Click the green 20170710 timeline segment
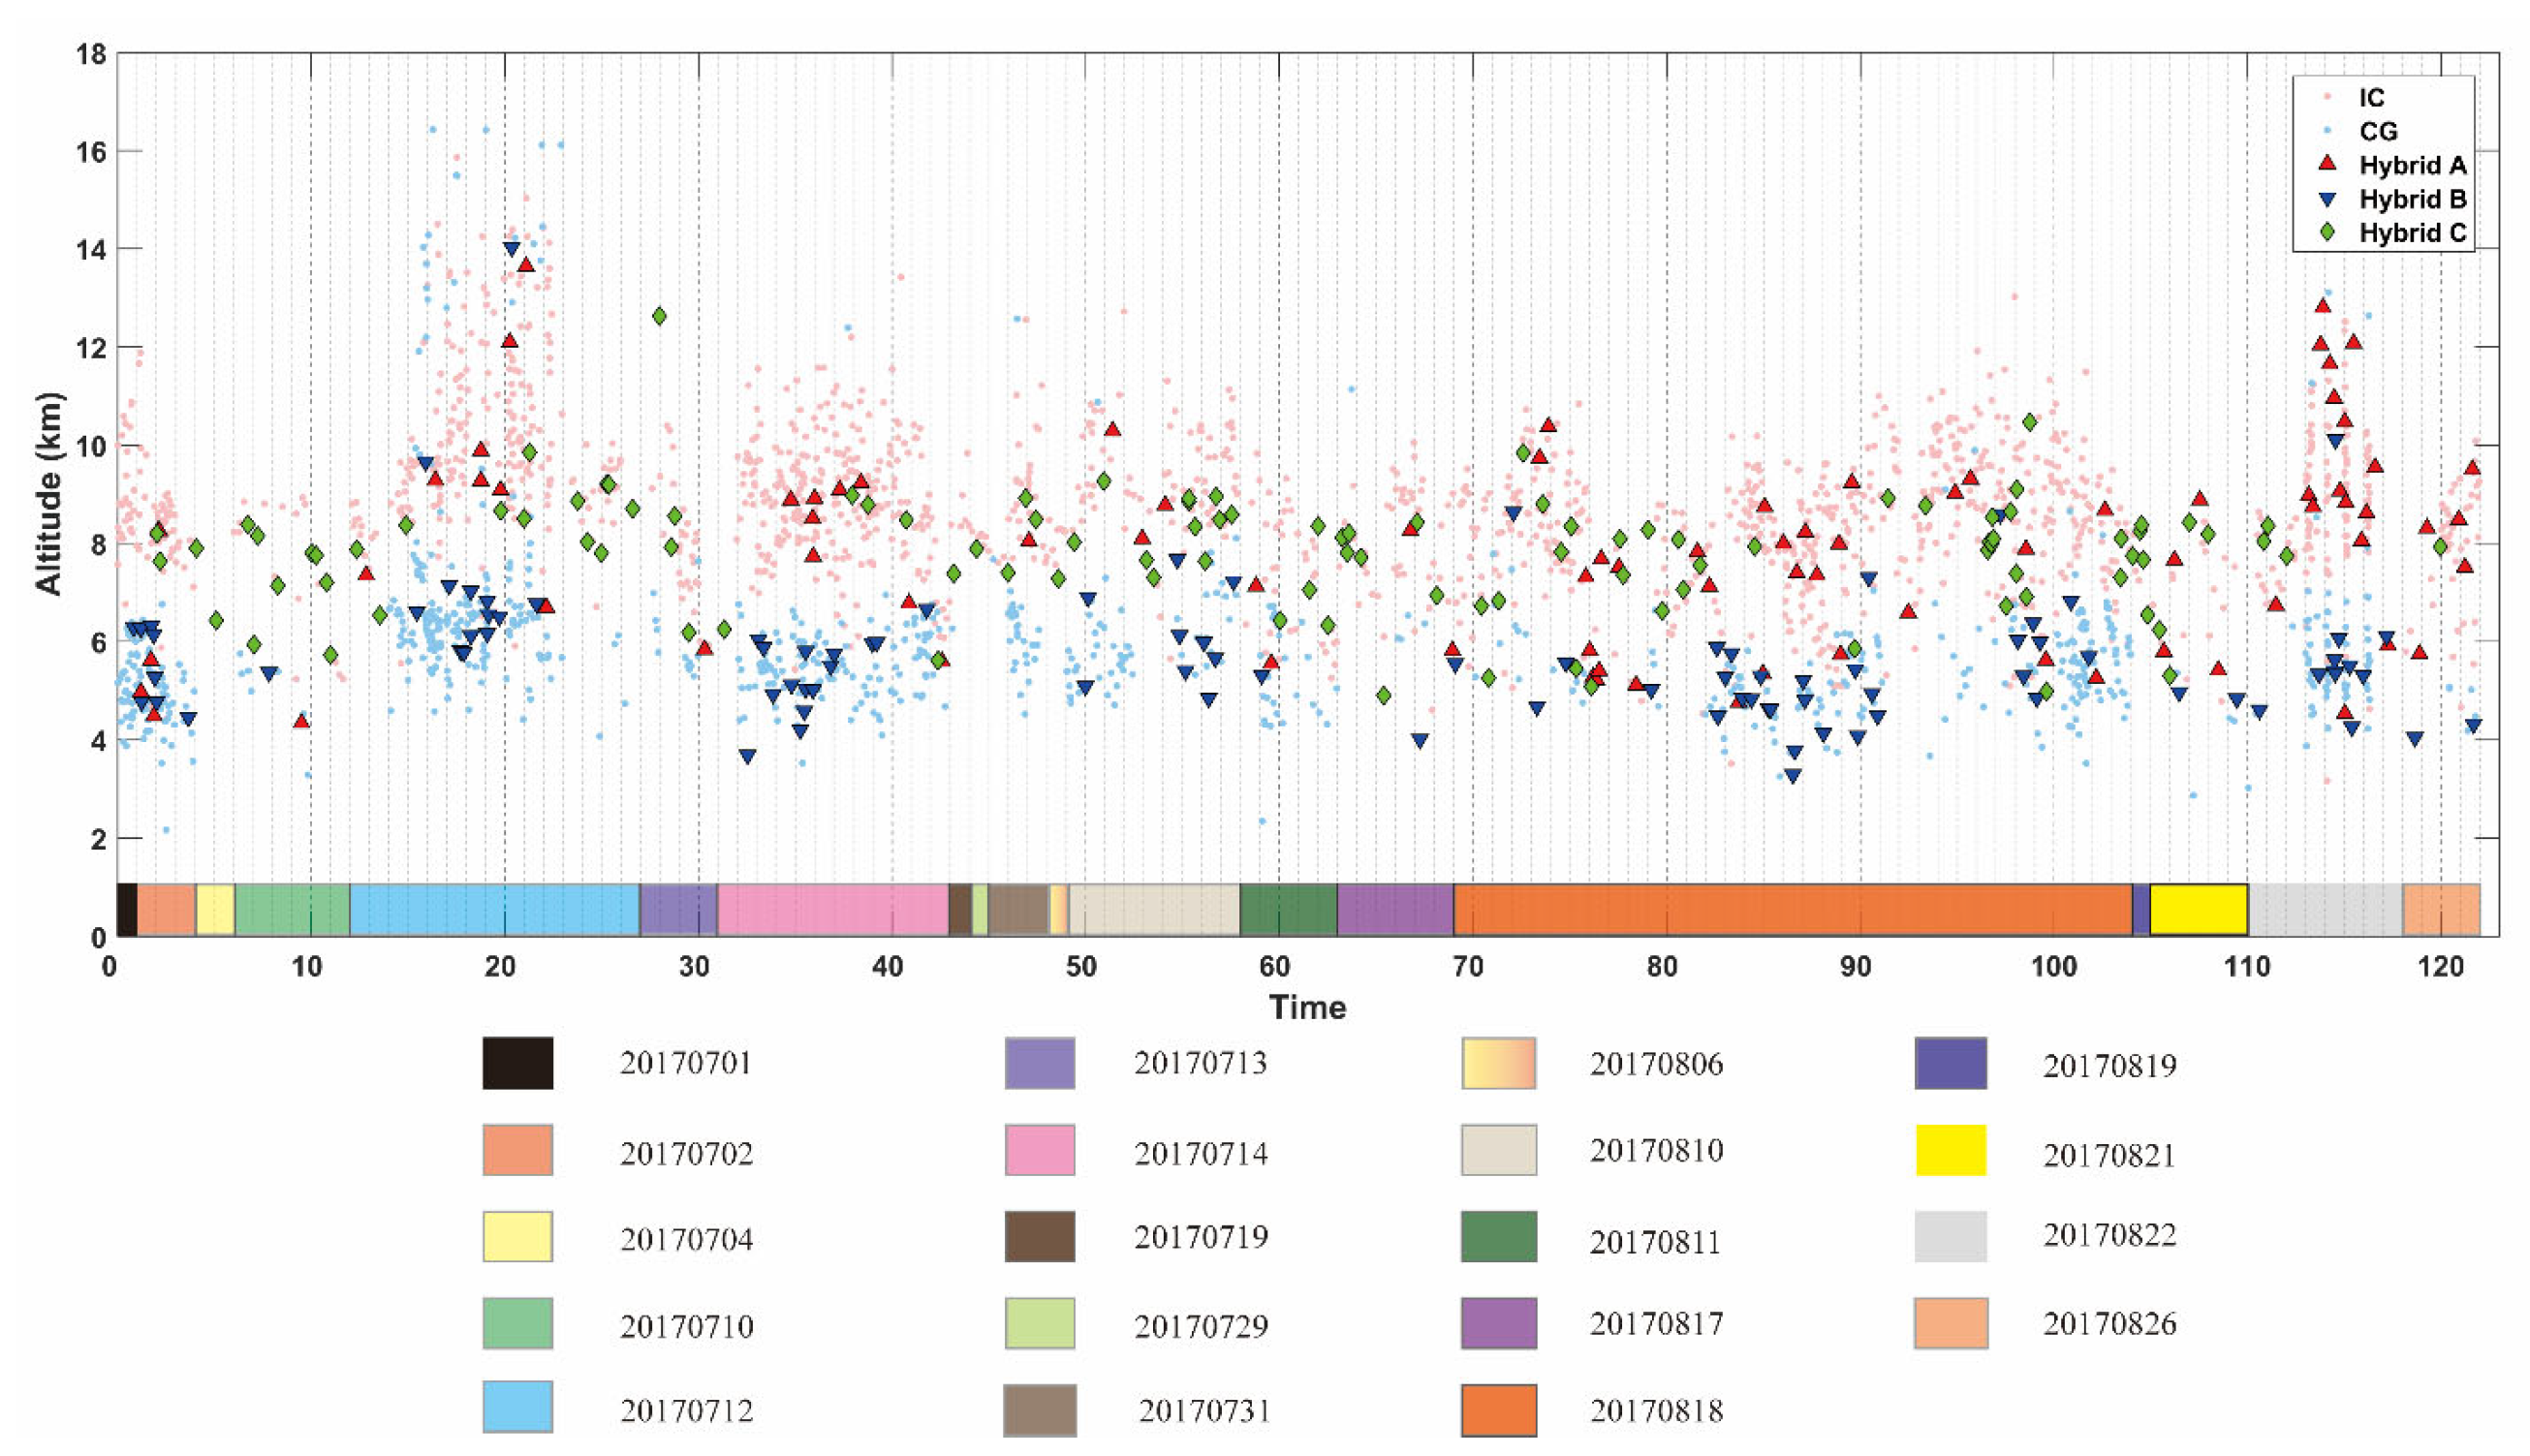This screenshot has height=1456, width=2530. tap(292, 910)
